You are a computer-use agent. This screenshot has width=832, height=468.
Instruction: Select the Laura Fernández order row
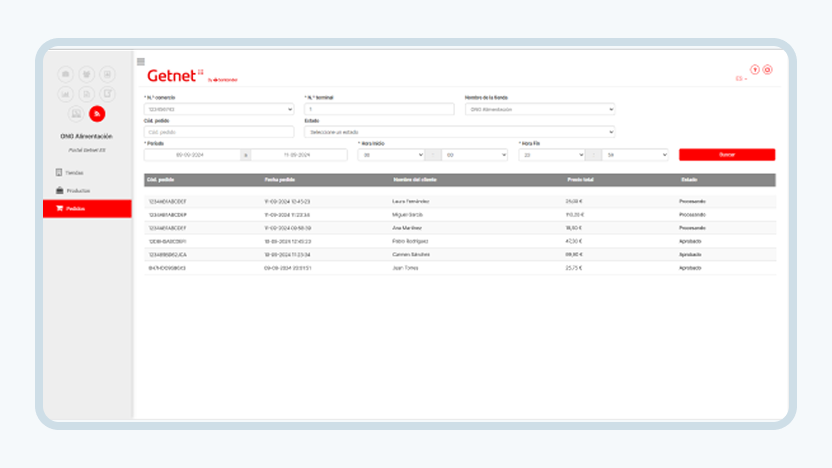(460, 202)
